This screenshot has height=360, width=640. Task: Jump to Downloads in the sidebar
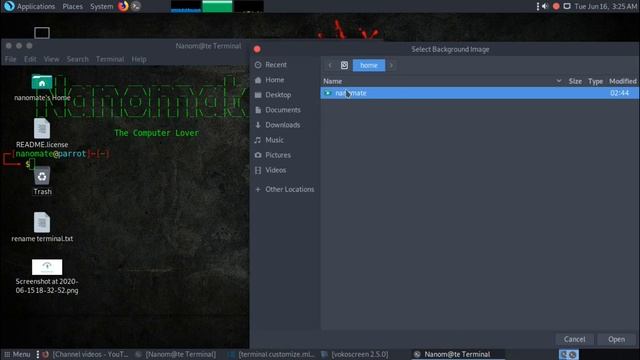[278, 125]
